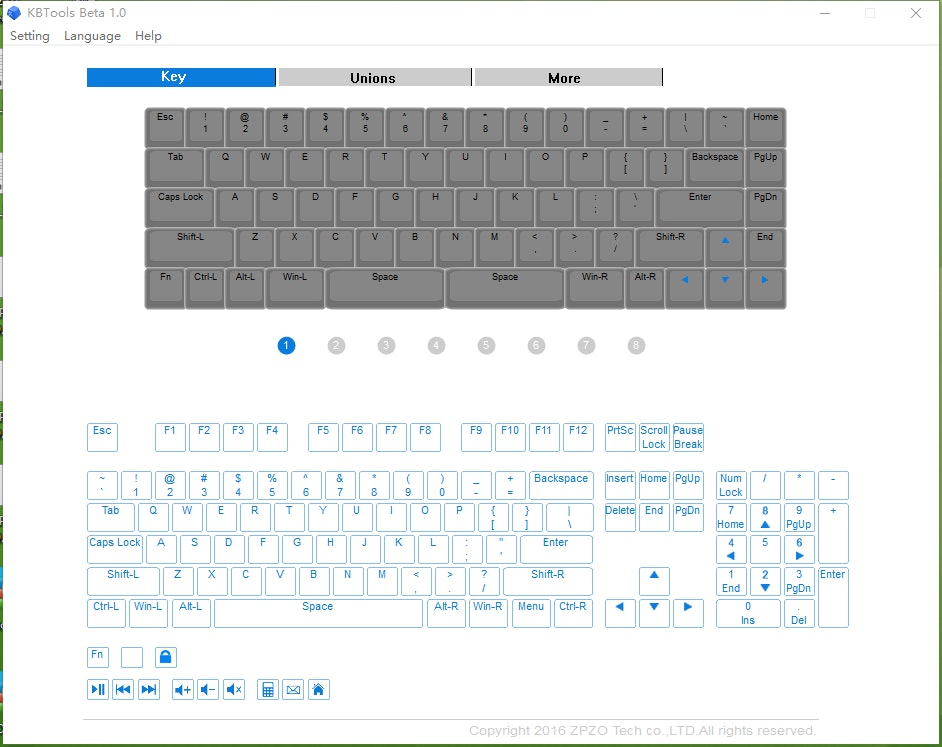Click the Caps Lock key on the upper keyboard
The image size is (942, 747).
(180, 206)
